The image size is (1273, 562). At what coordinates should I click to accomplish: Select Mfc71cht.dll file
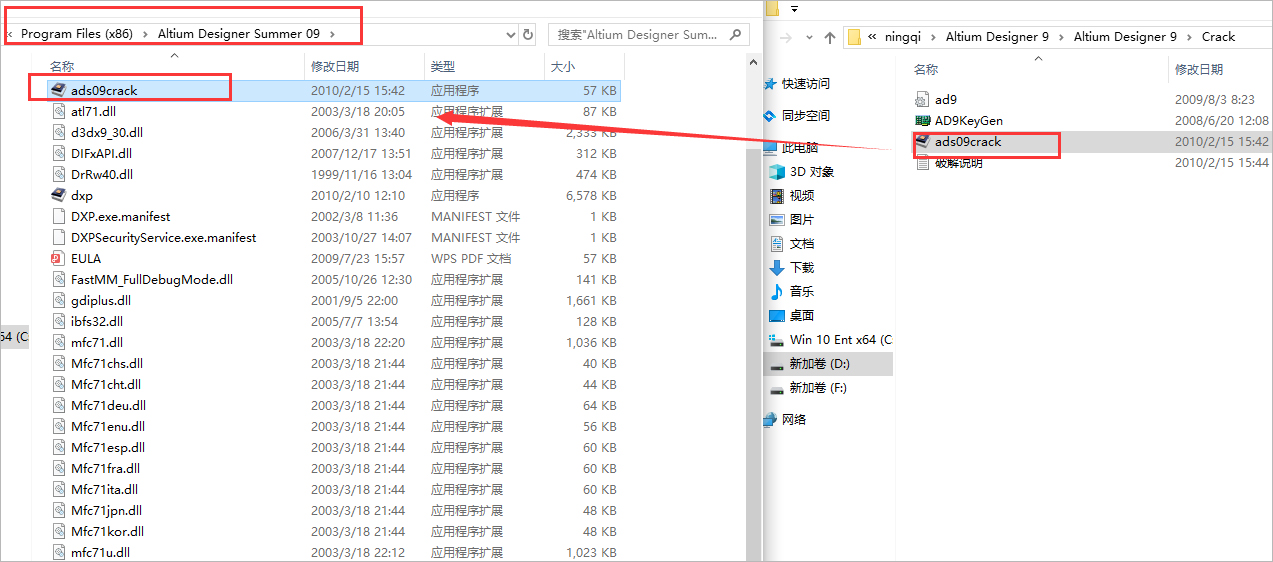point(105,384)
